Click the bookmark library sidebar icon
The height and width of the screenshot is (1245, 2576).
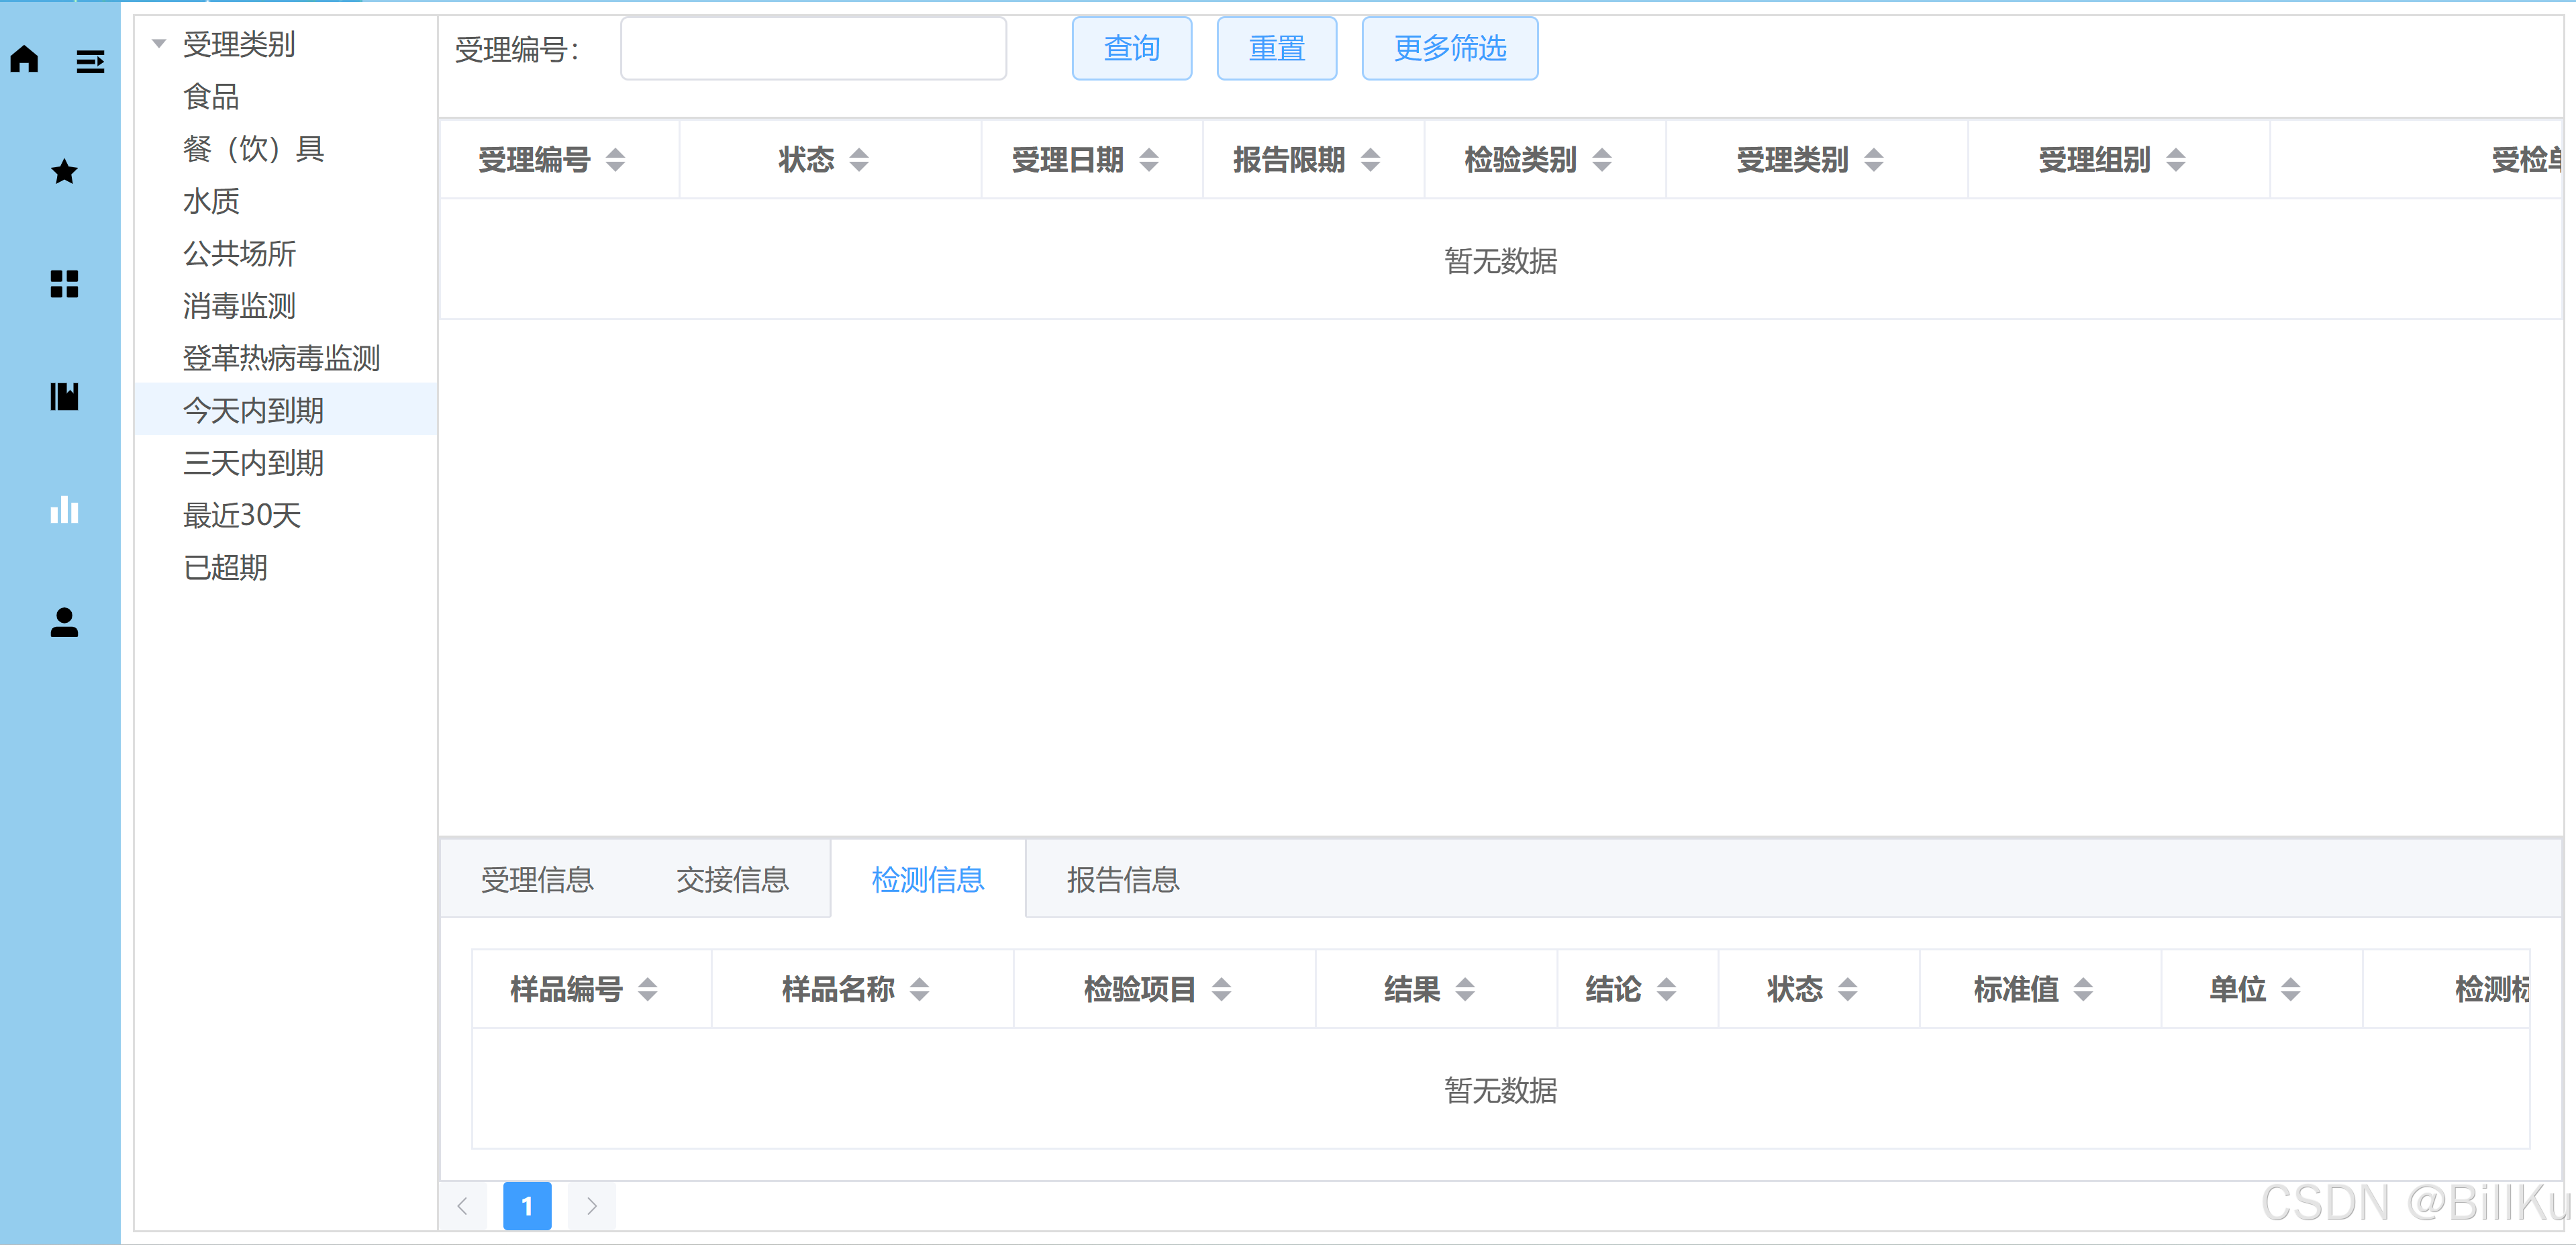[x=64, y=396]
